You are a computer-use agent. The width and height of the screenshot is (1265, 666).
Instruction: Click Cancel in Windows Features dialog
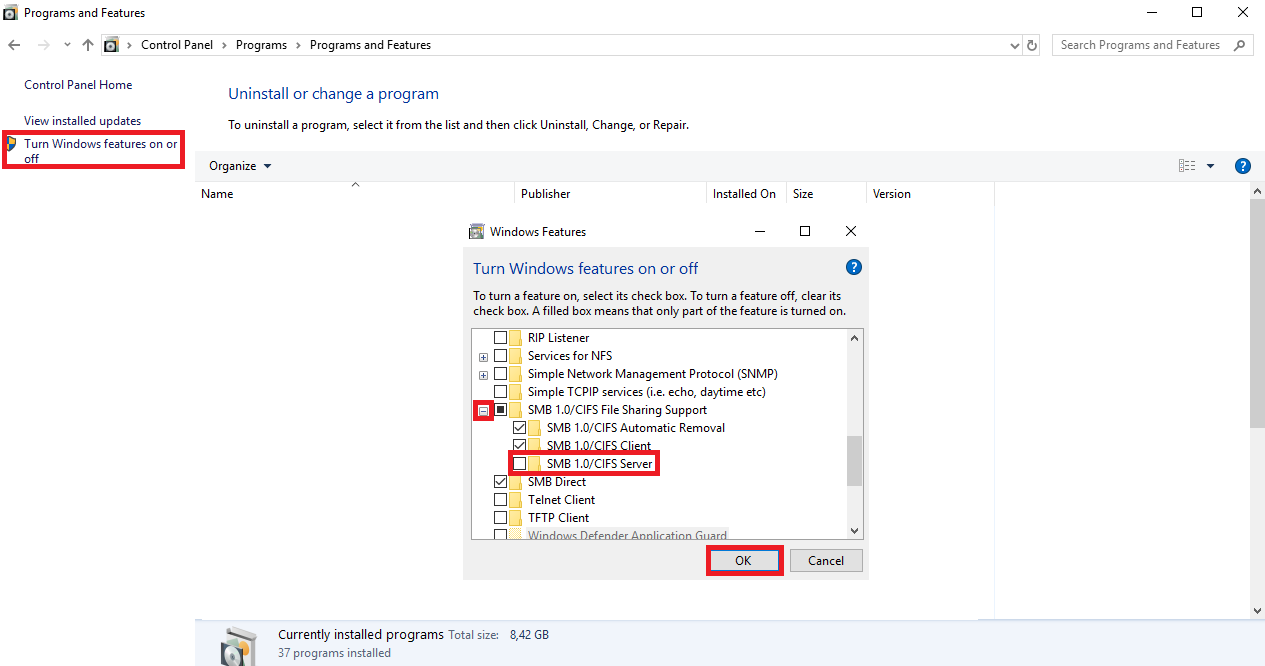pos(826,561)
